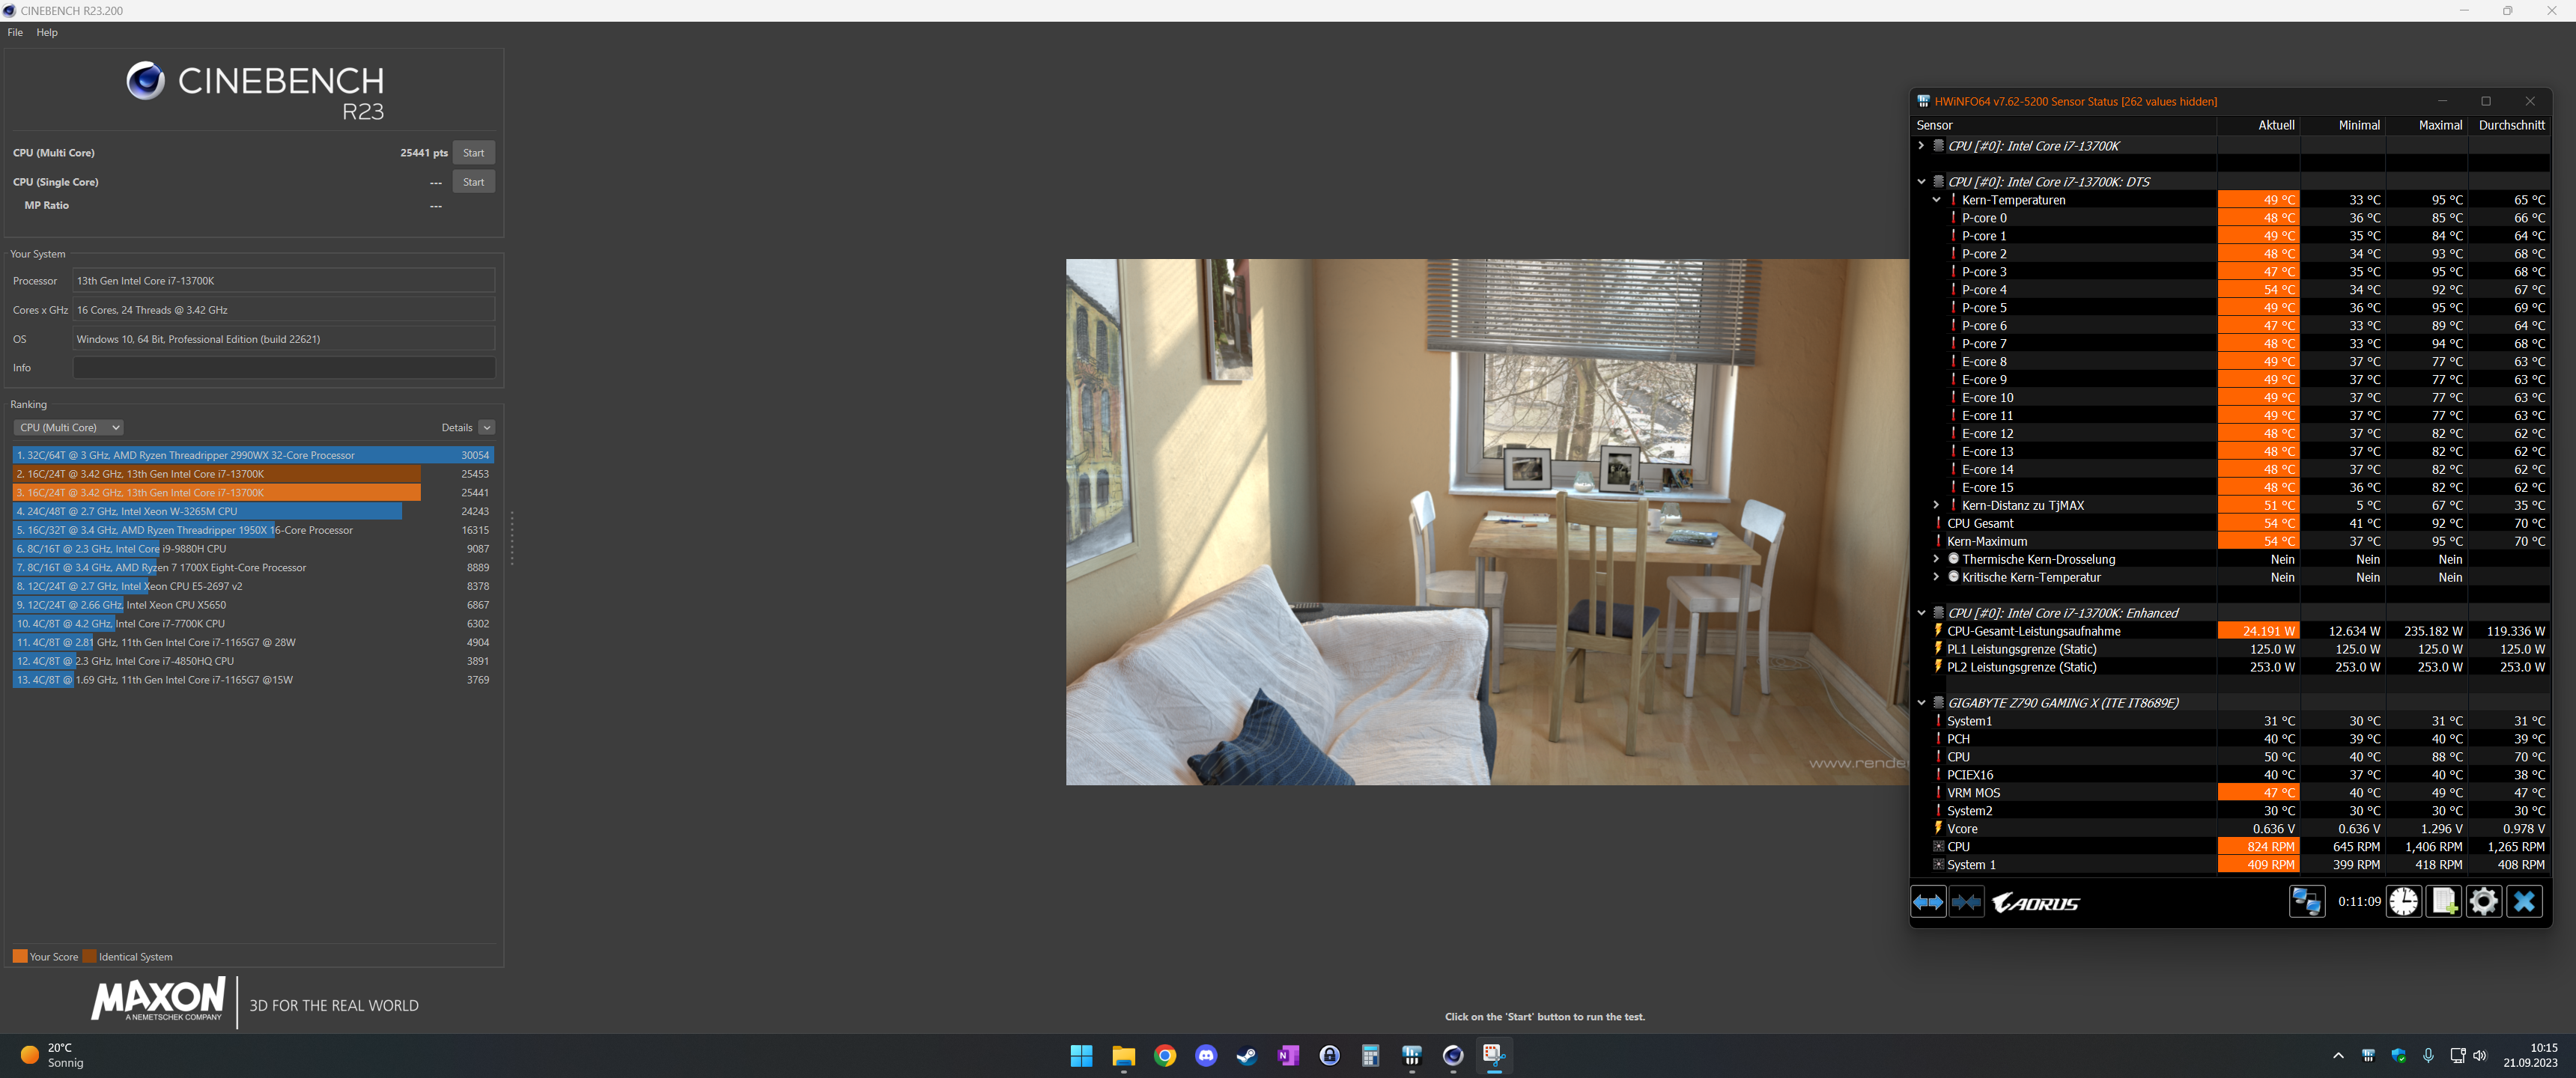Open Steam from the taskbar
The width and height of the screenshot is (2576, 1078).
coord(1247,1056)
